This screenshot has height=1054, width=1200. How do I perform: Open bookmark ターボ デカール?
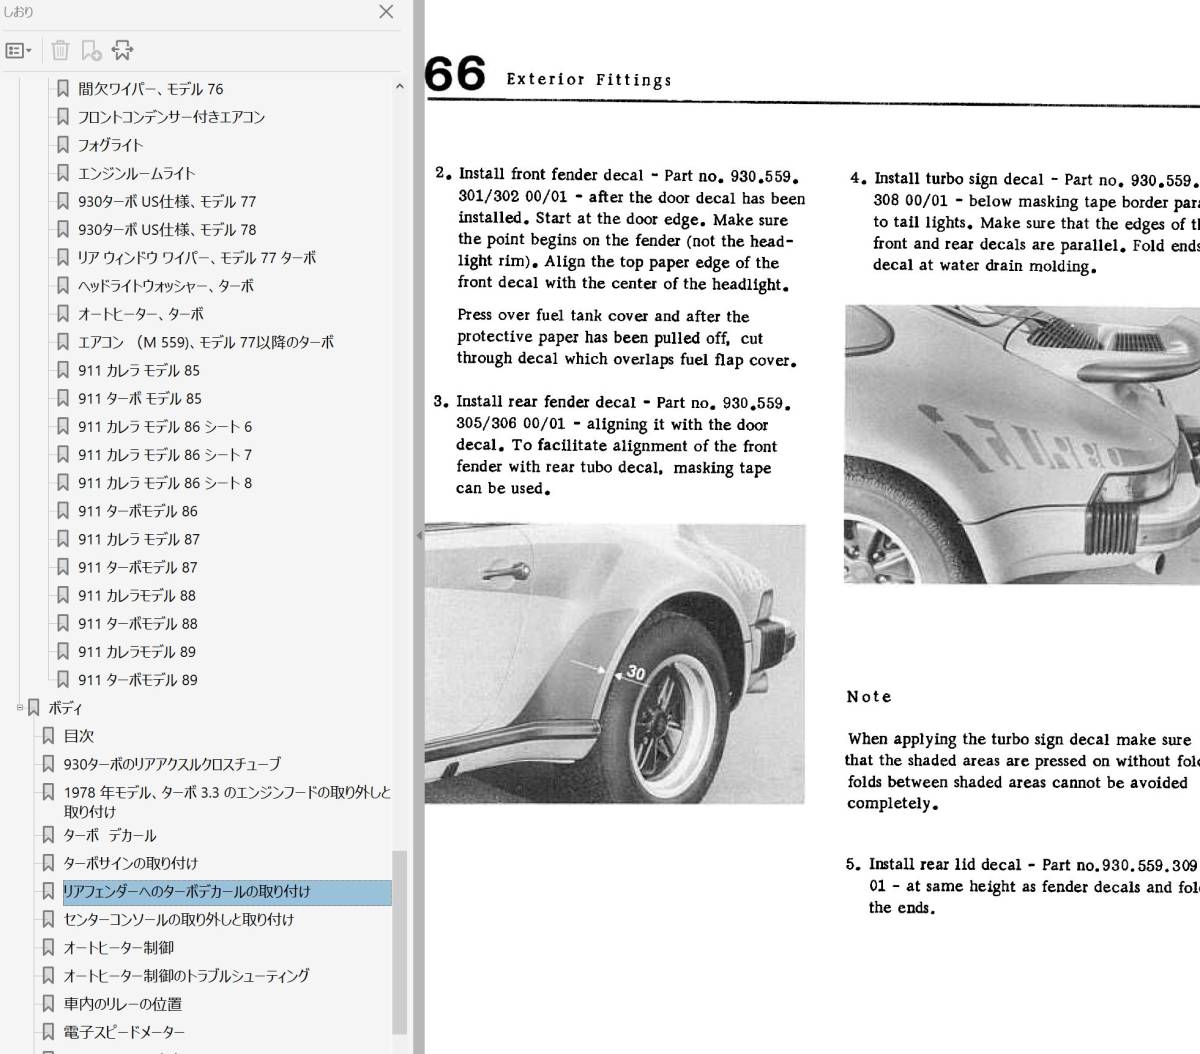109,835
